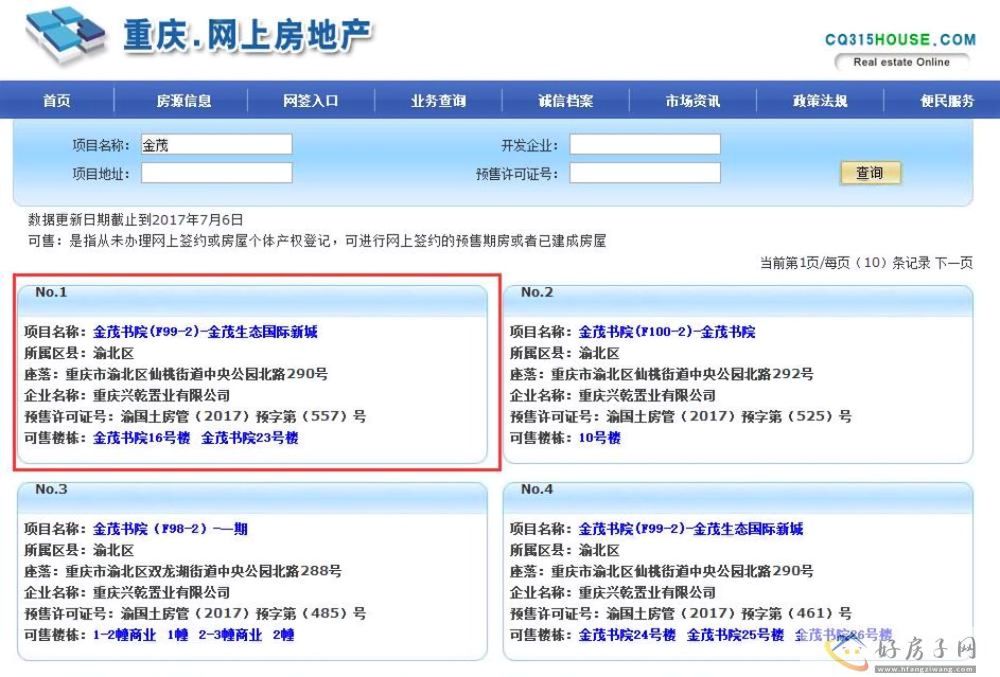Focus the 项目地址 text field
The image size is (1000, 677).
coord(216,173)
